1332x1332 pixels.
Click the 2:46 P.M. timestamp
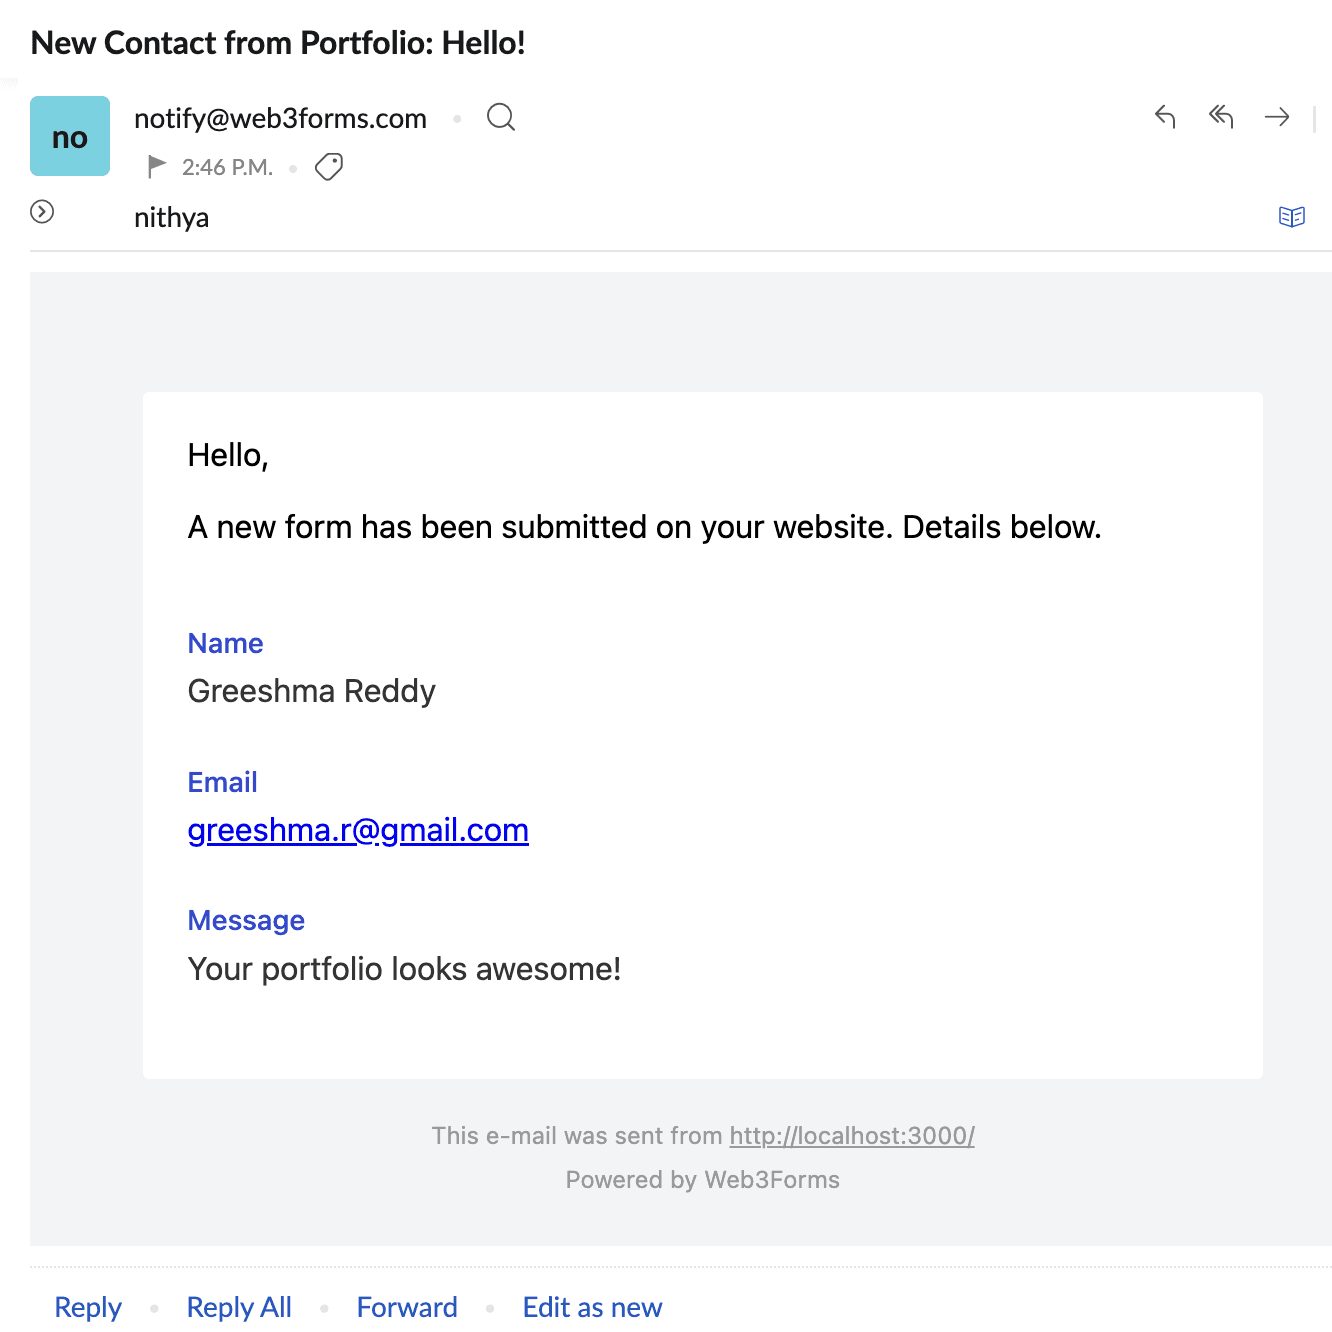pyautogui.click(x=227, y=167)
